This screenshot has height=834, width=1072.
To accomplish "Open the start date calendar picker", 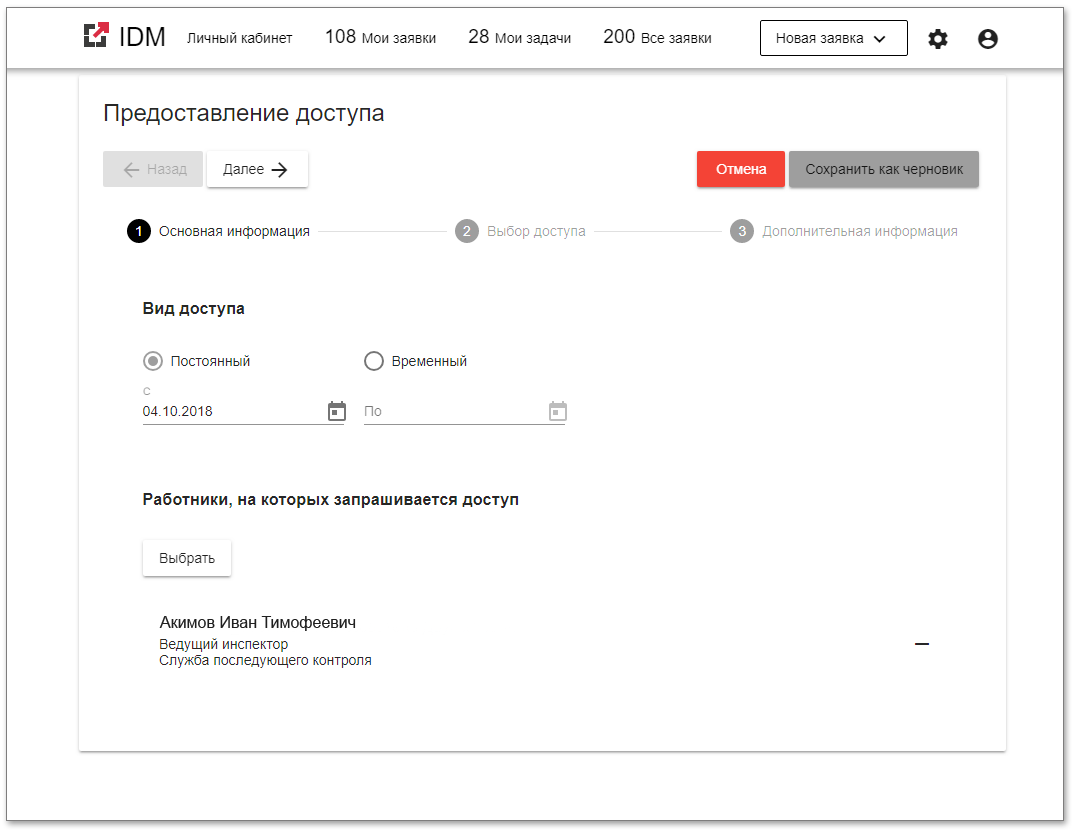I will point(337,411).
